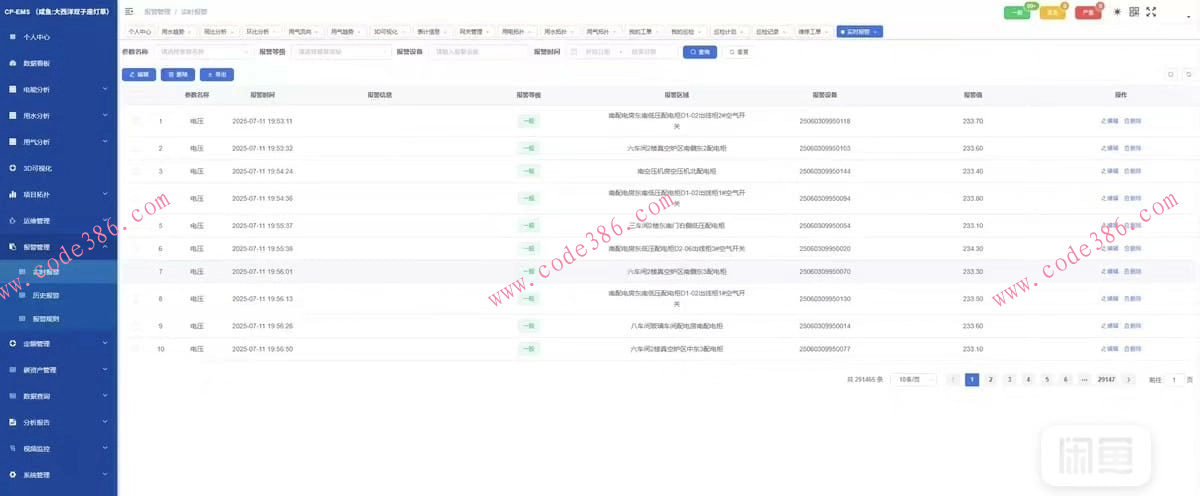Viewport: 1200px width, 496px height.
Task: Enter fullscreen using the expand icon
Action: point(1151,12)
